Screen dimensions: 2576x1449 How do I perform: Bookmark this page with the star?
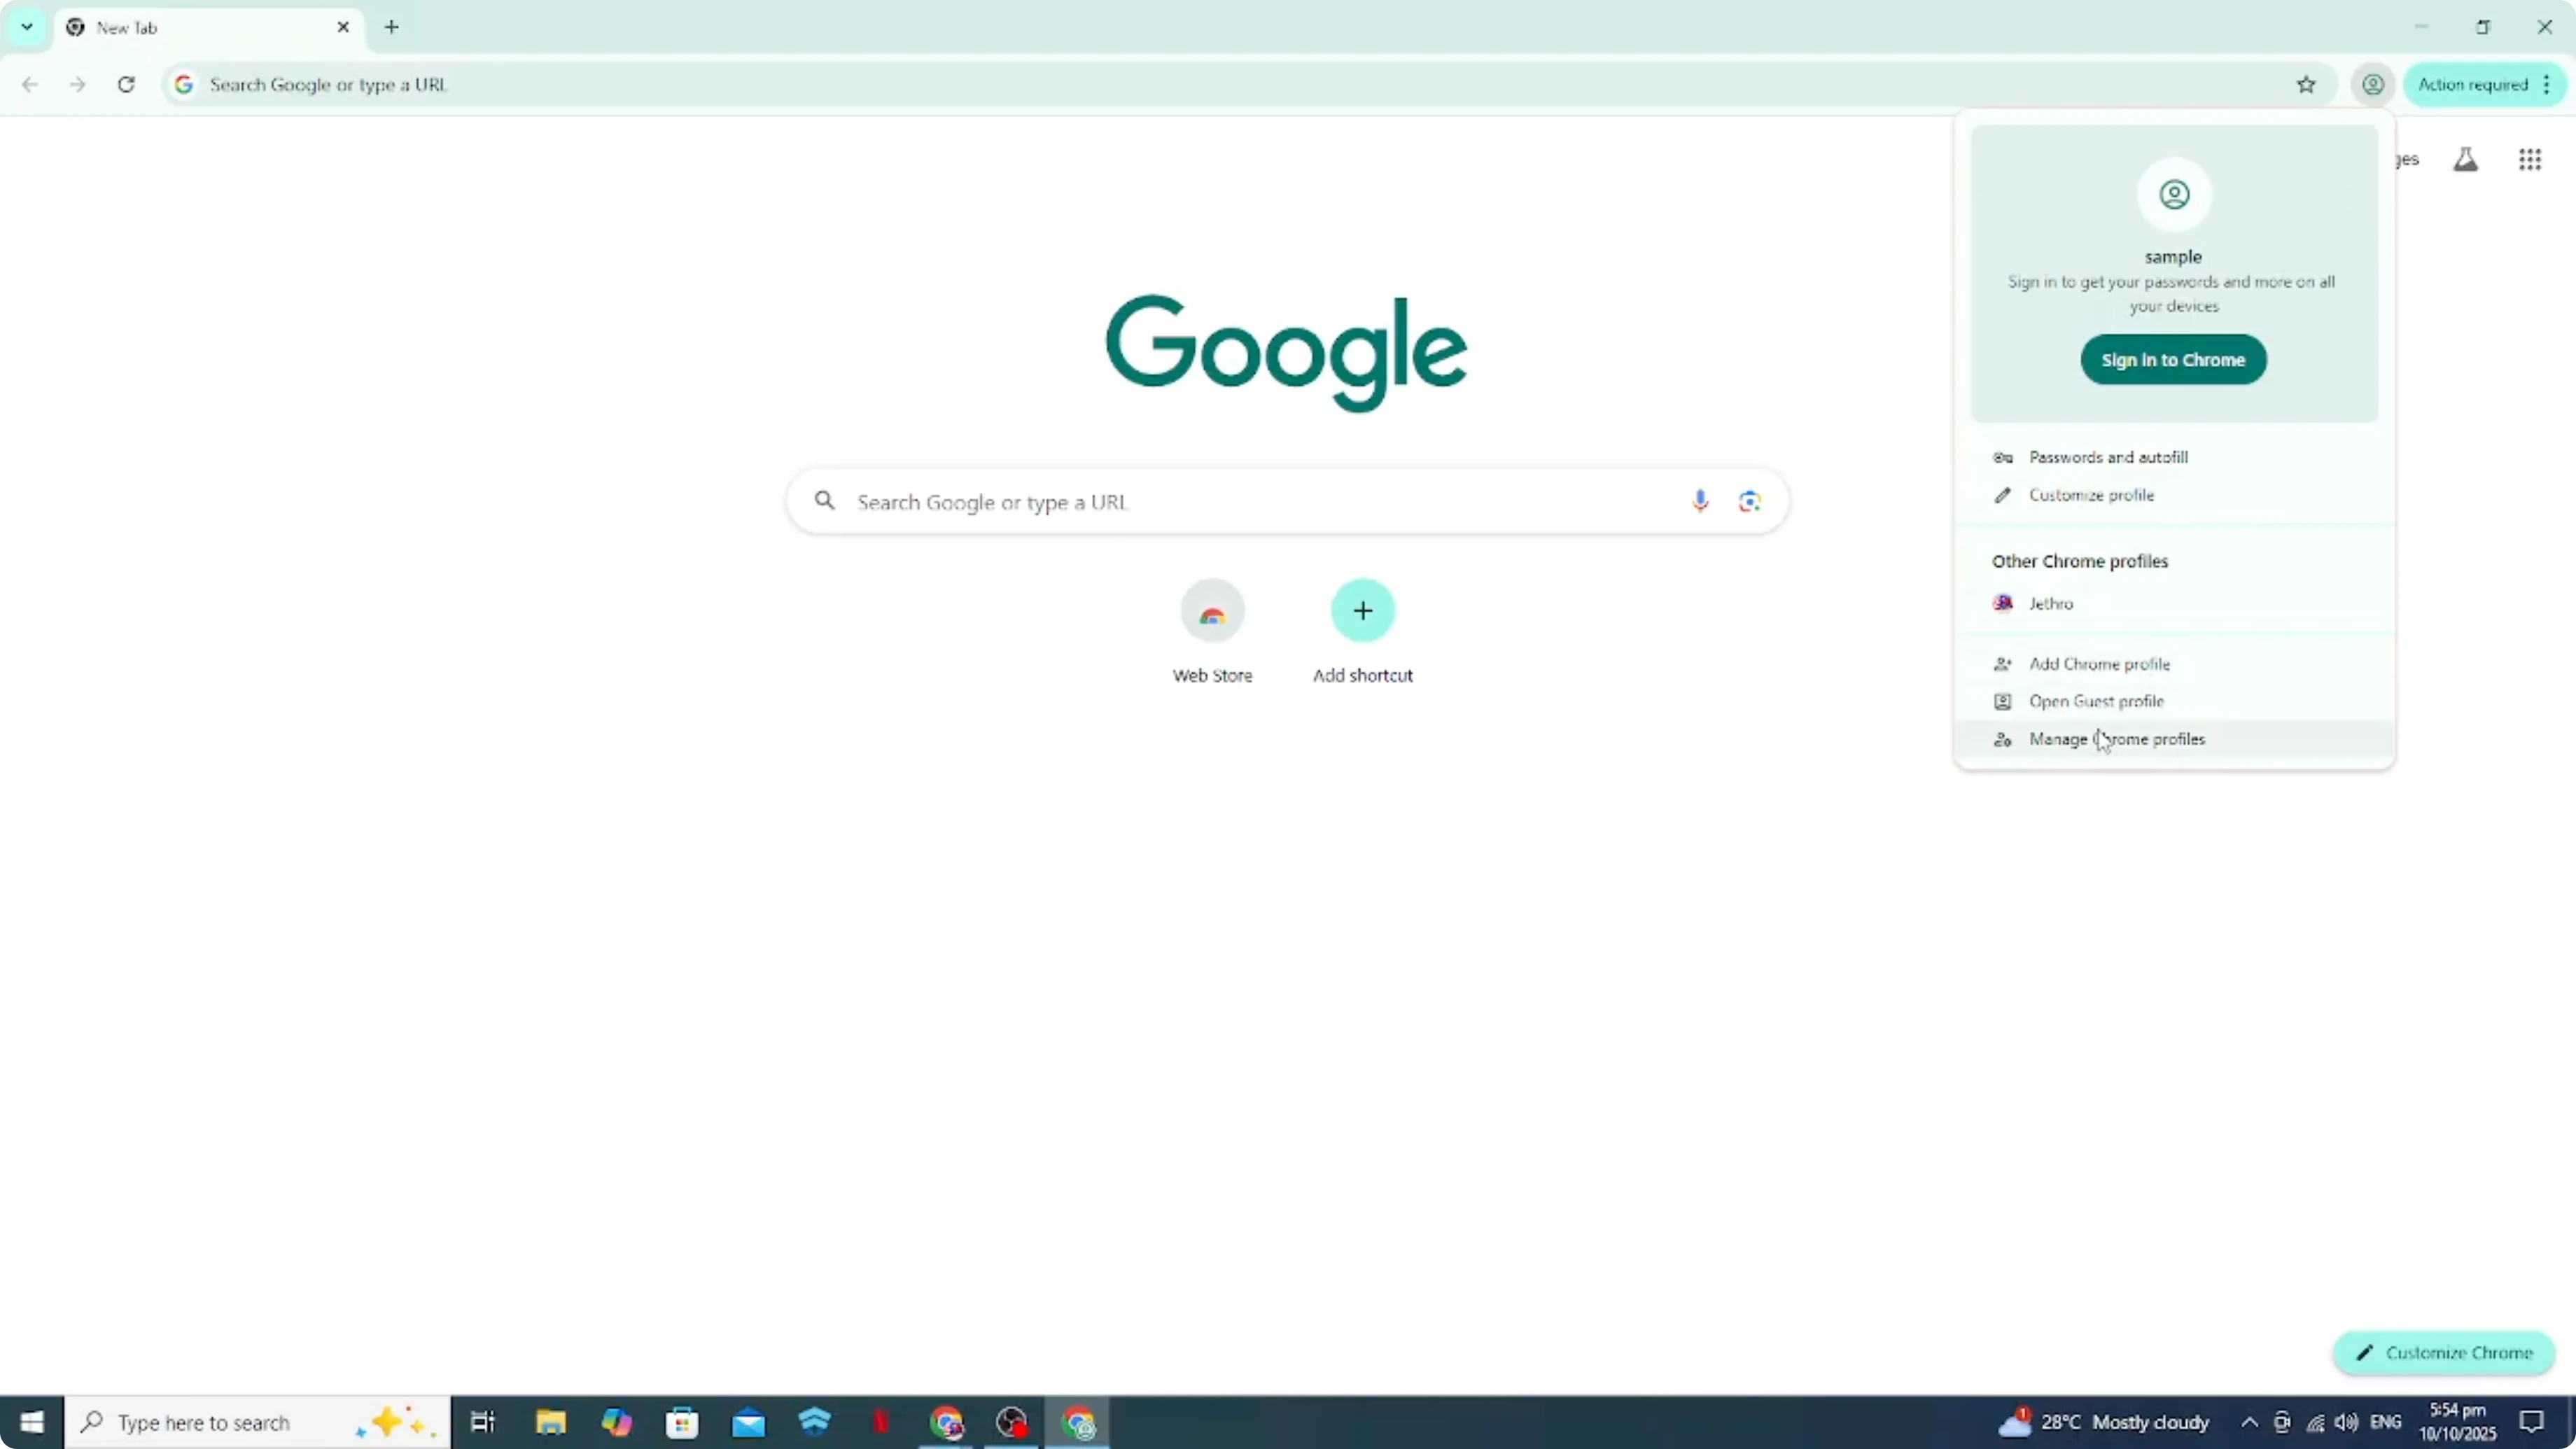(x=2306, y=84)
